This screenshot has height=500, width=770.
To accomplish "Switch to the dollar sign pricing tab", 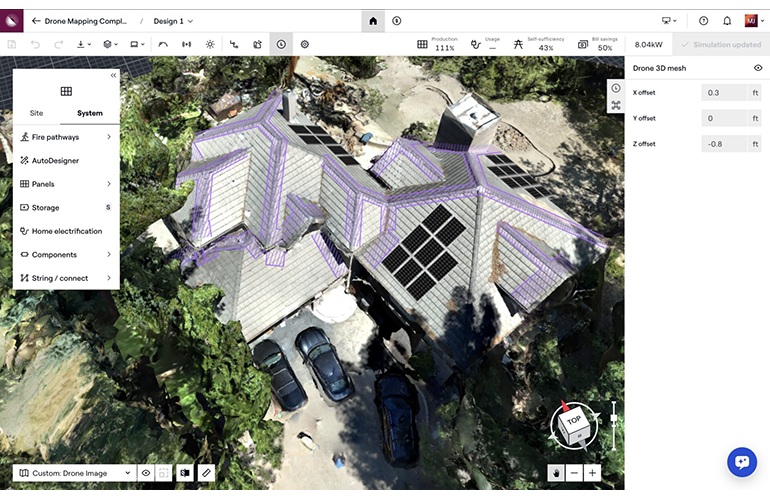I will pyautogui.click(x=397, y=21).
